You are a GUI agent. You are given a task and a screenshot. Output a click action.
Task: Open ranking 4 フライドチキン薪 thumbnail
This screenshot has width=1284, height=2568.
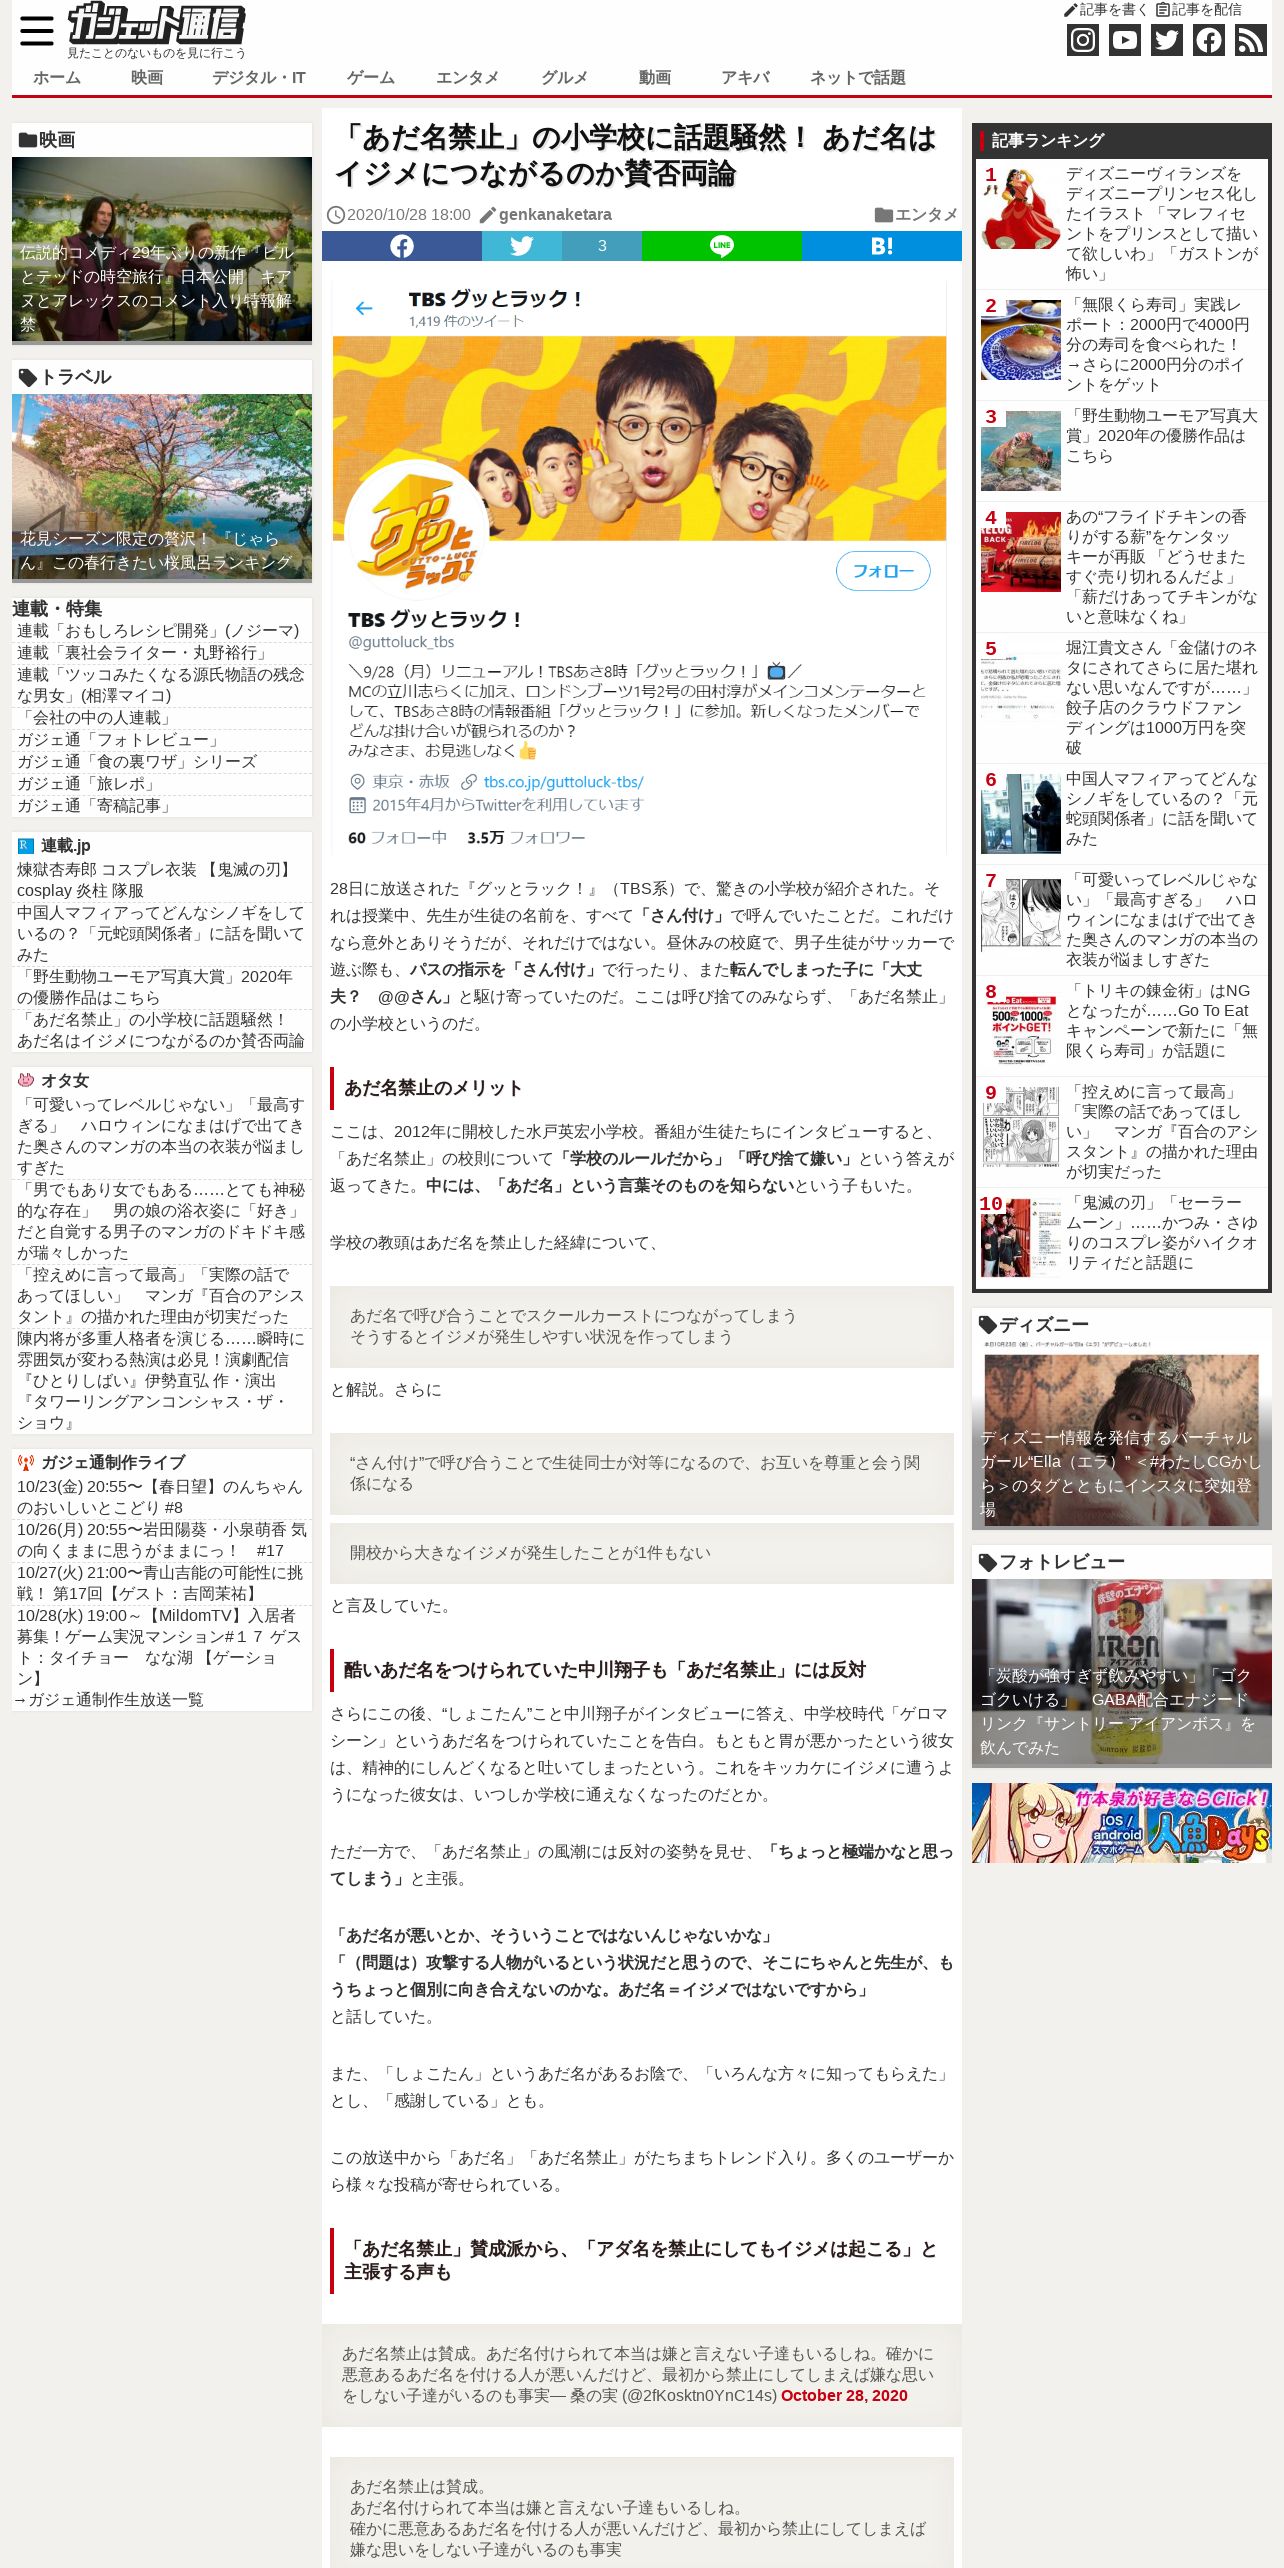click(1021, 551)
